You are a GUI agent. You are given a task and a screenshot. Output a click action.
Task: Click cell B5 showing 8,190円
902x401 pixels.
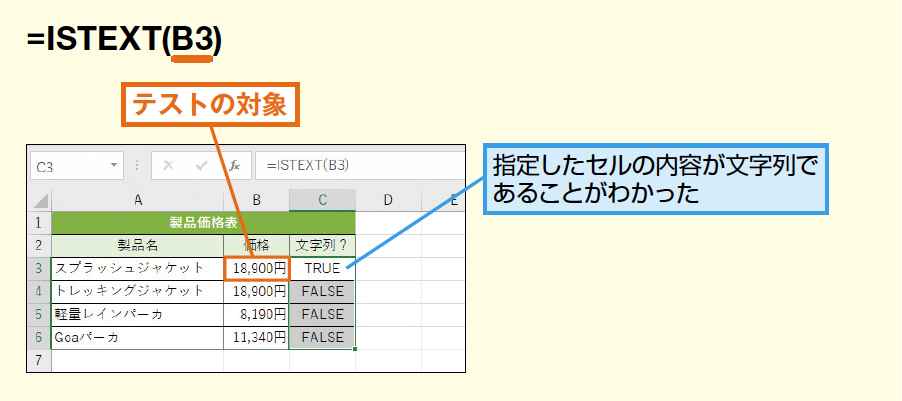tap(256, 314)
